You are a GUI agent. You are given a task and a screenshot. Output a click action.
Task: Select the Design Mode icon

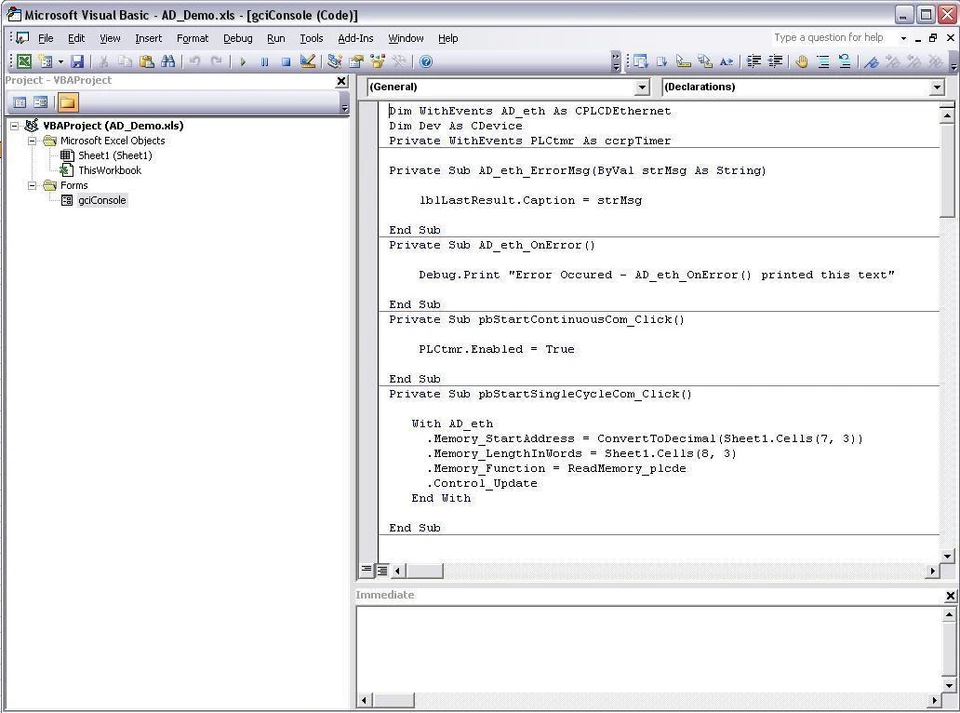click(x=307, y=61)
